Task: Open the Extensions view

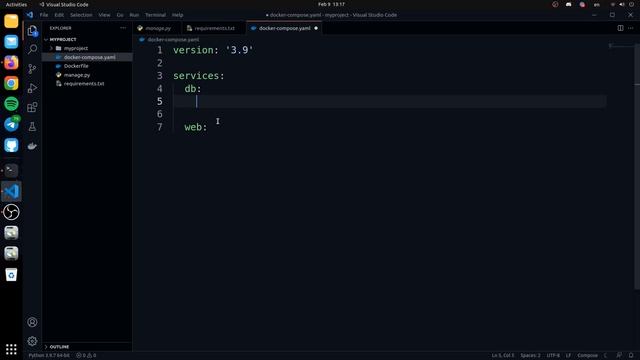Action: pos(32,107)
